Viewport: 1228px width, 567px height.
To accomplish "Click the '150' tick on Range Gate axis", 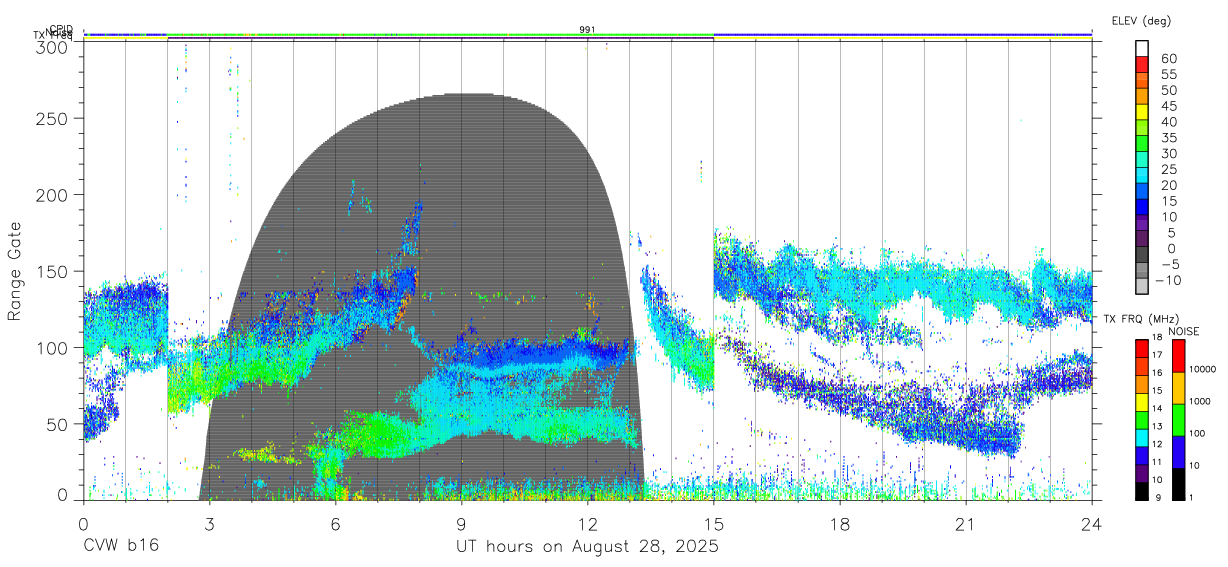I will [x=54, y=271].
